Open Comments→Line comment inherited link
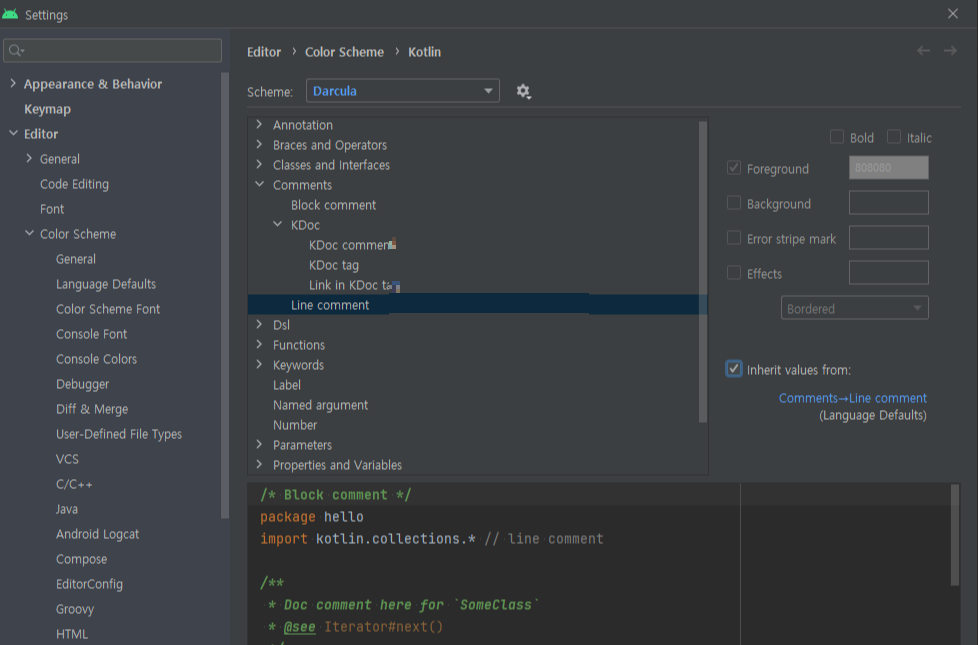Viewport: 978px width, 645px height. pos(853,398)
